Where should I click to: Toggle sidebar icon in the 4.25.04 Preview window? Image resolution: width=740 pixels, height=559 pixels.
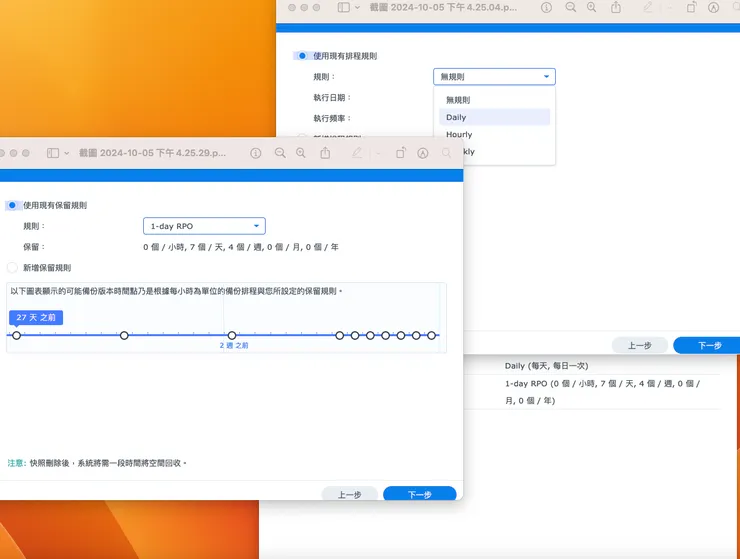(344, 7)
